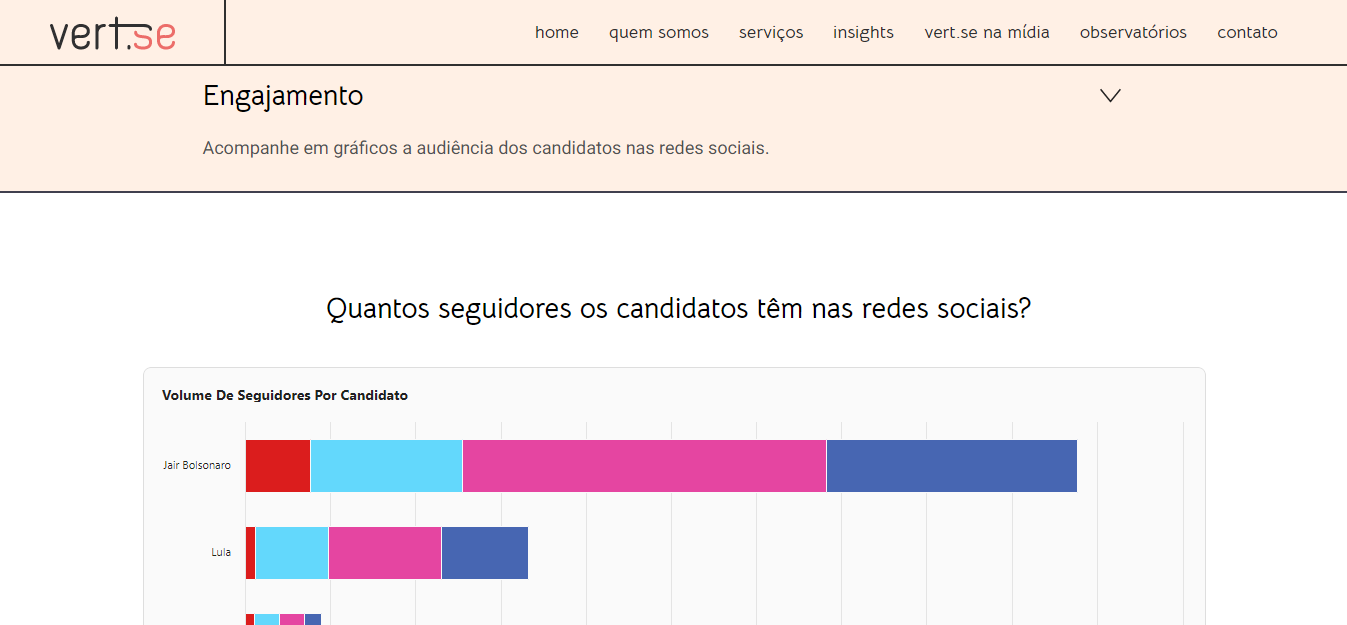Click the Lula axis label
Image resolution: width=1347 pixels, height=625 pixels.
point(221,552)
